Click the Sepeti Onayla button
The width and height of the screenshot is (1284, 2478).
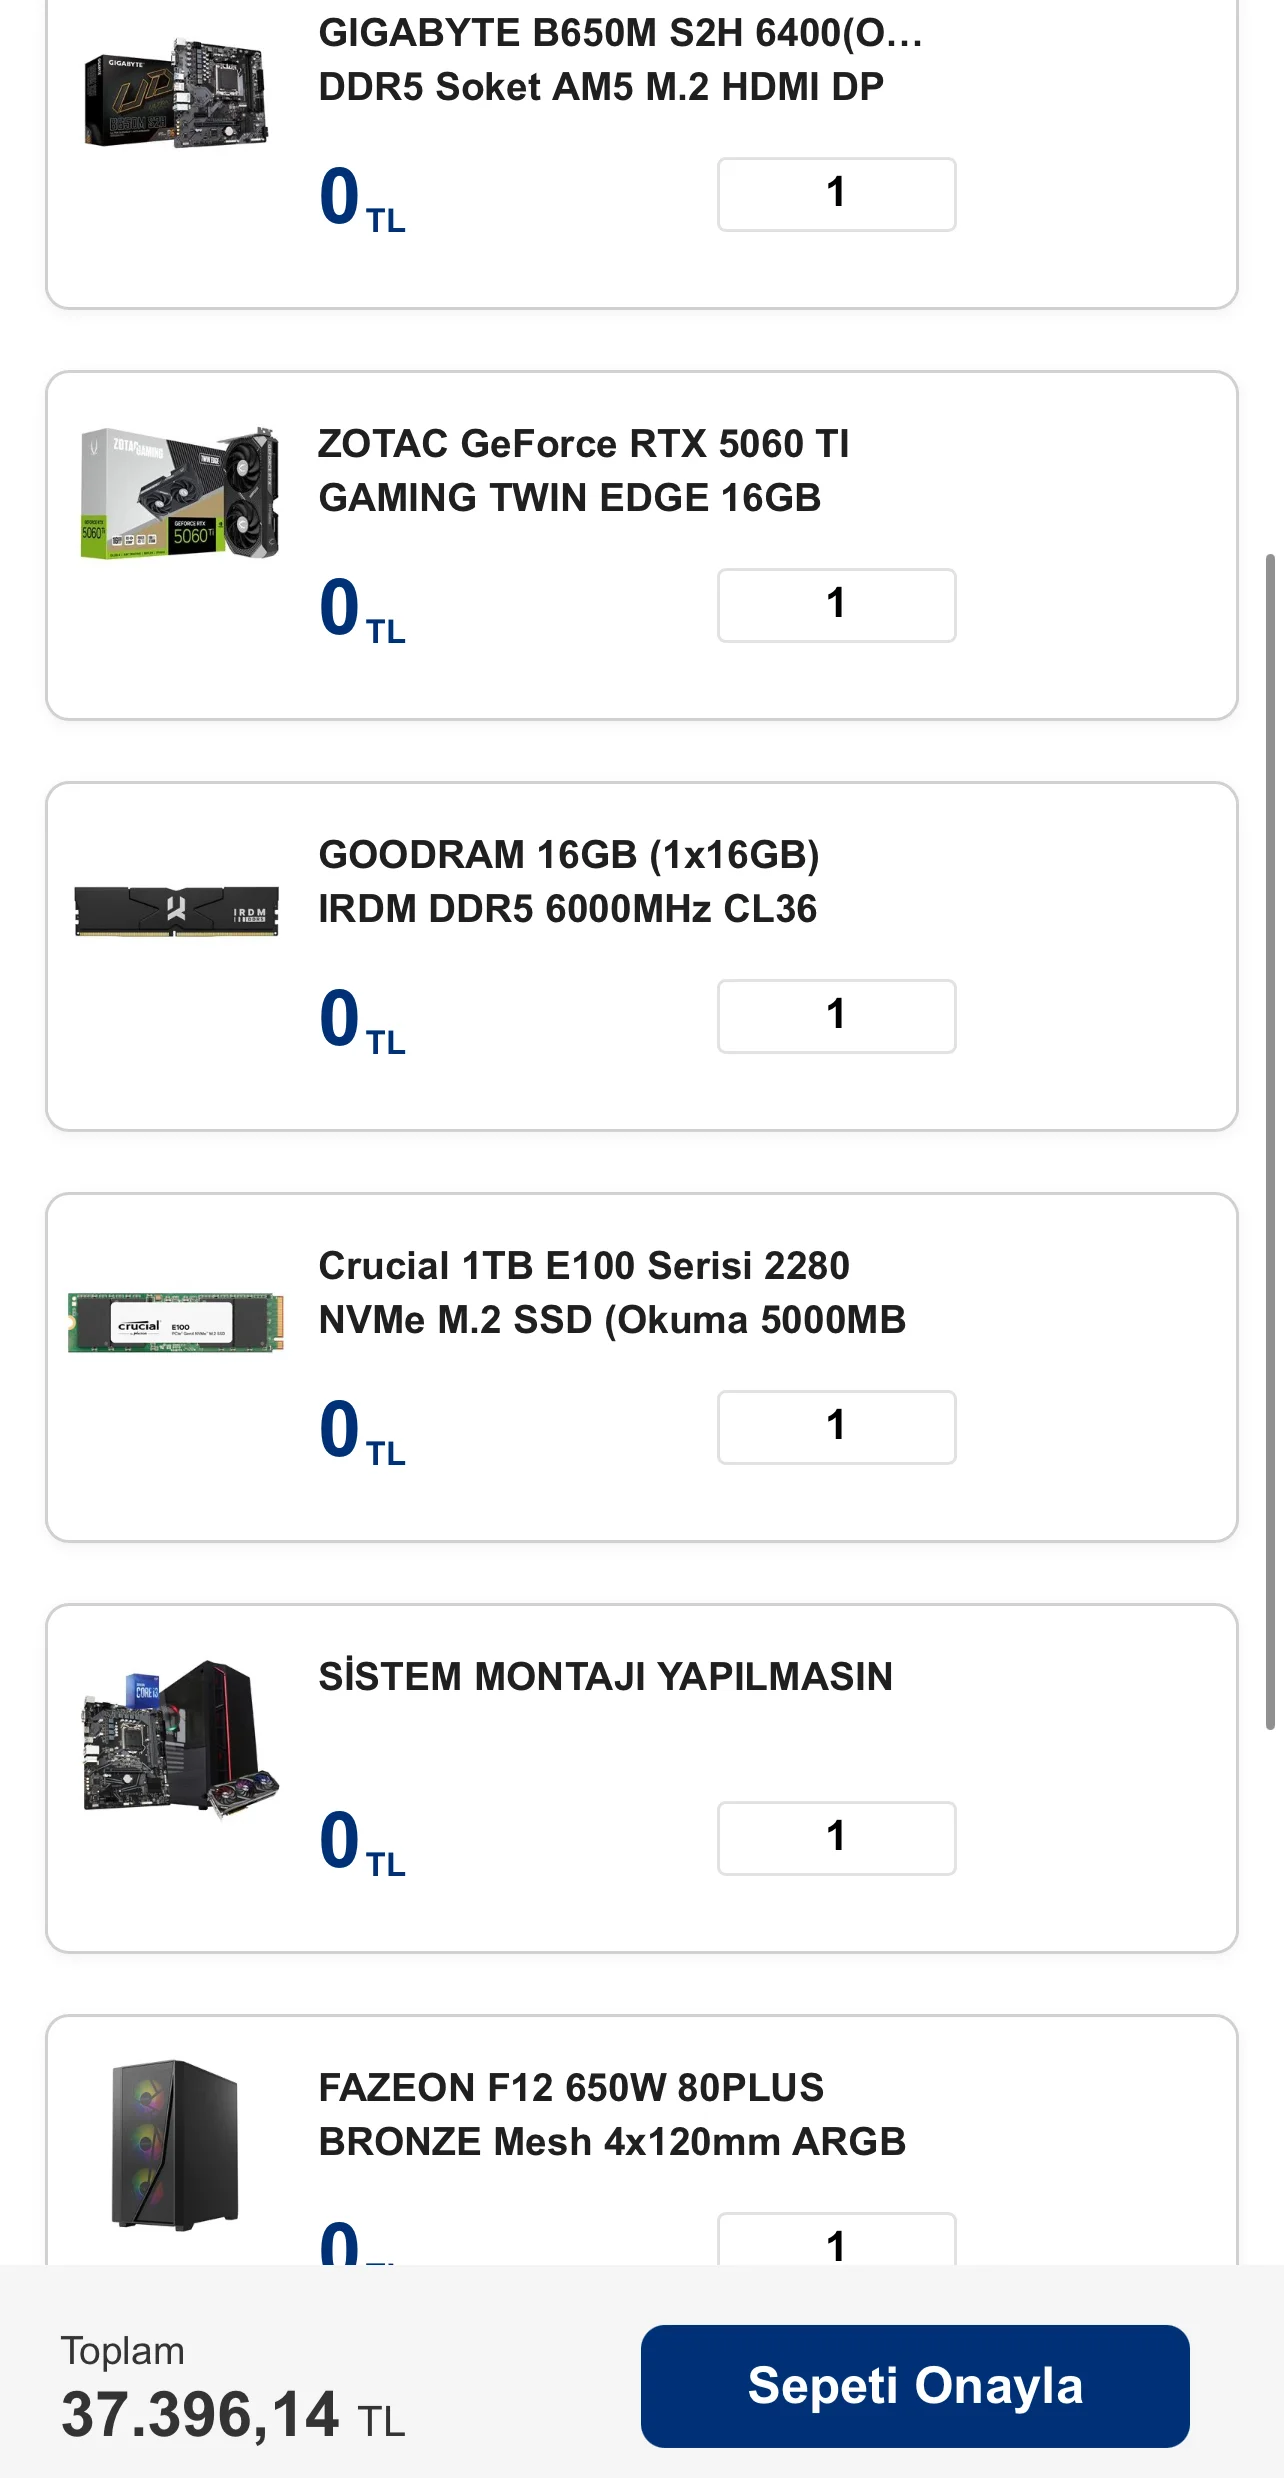tap(914, 2385)
